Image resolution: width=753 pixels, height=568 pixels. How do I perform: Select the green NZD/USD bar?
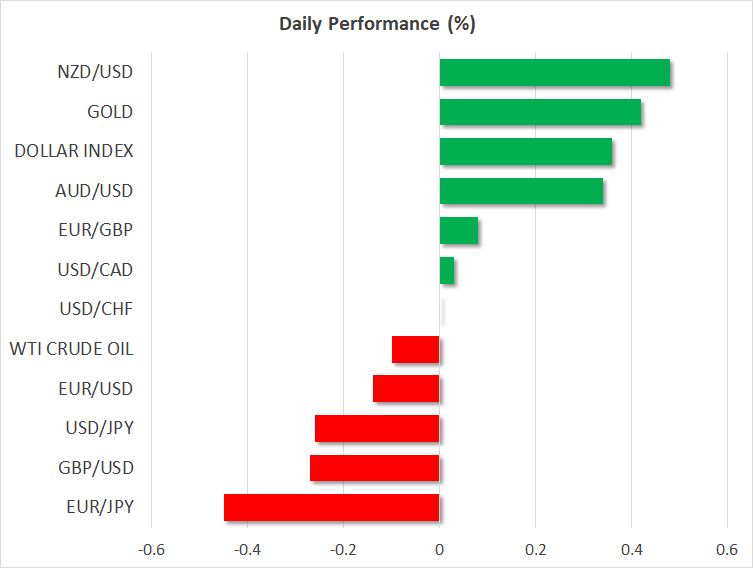tap(554, 73)
